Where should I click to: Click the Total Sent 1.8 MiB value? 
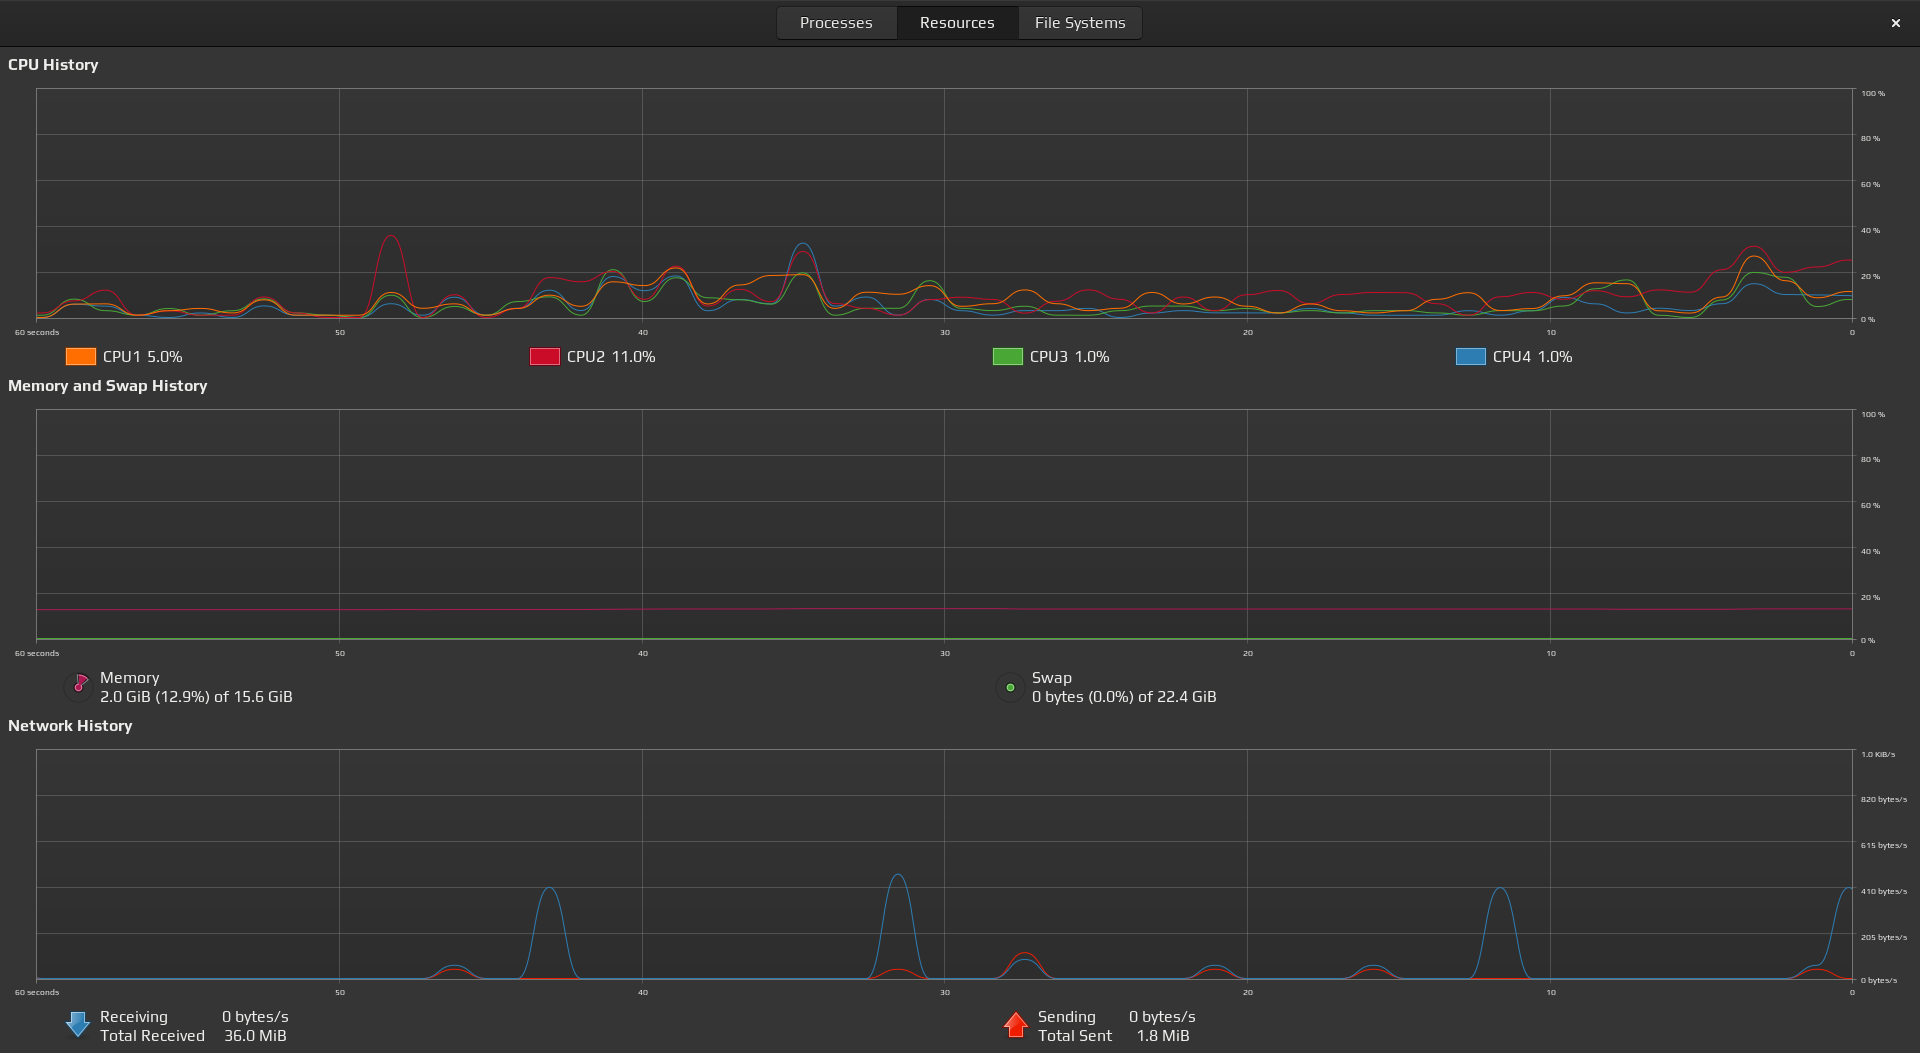(1163, 1036)
